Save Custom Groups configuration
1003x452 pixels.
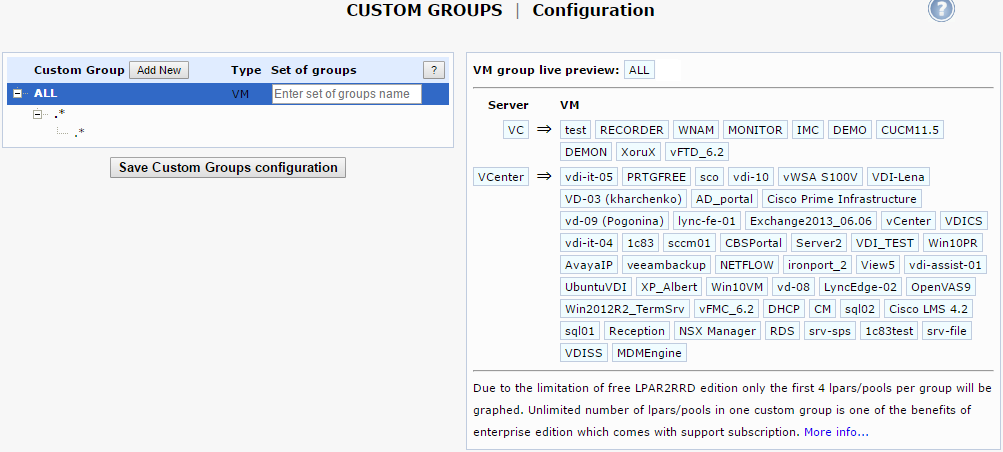tap(227, 167)
